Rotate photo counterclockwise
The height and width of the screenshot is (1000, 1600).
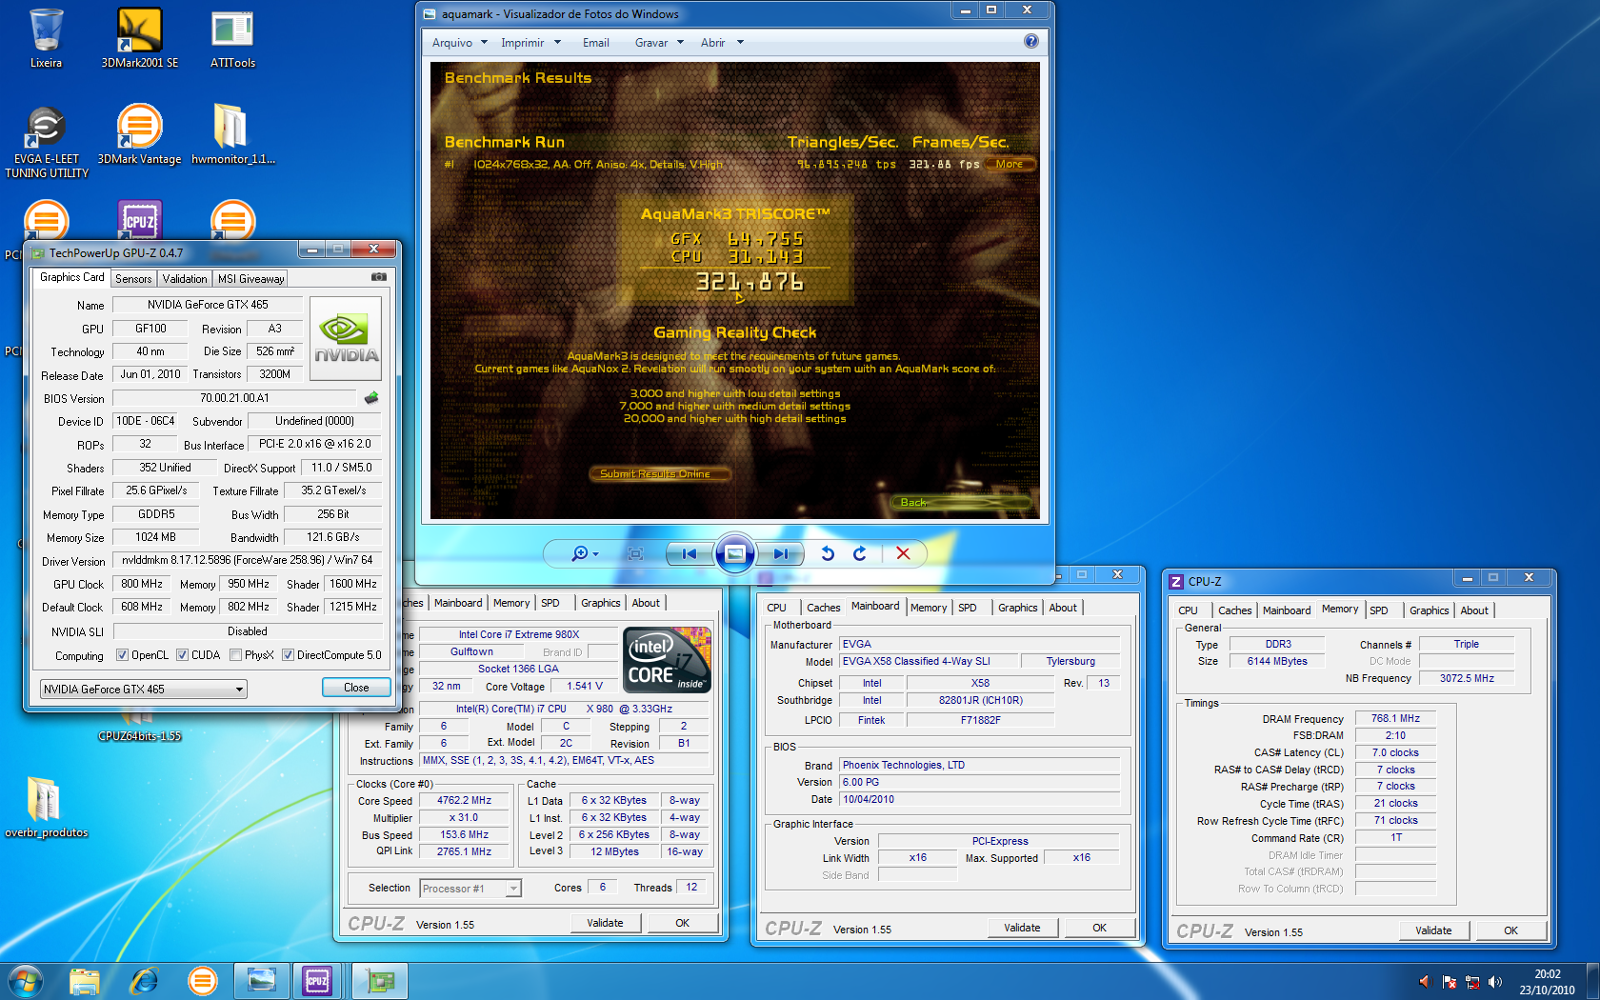tap(827, 553)
